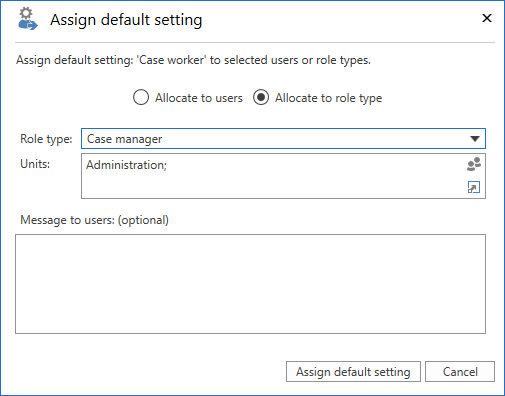Click the 'Case worker' description sentence
Image resolution: width=505 pixels, height=396 pixels.
click(x=193, y=60)
